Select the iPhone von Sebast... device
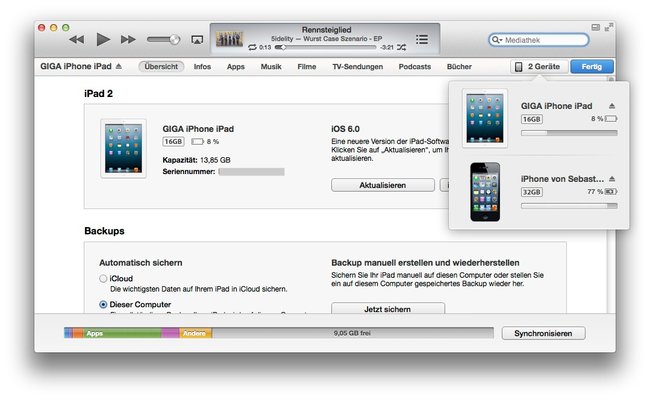 (x=539, y=192)
